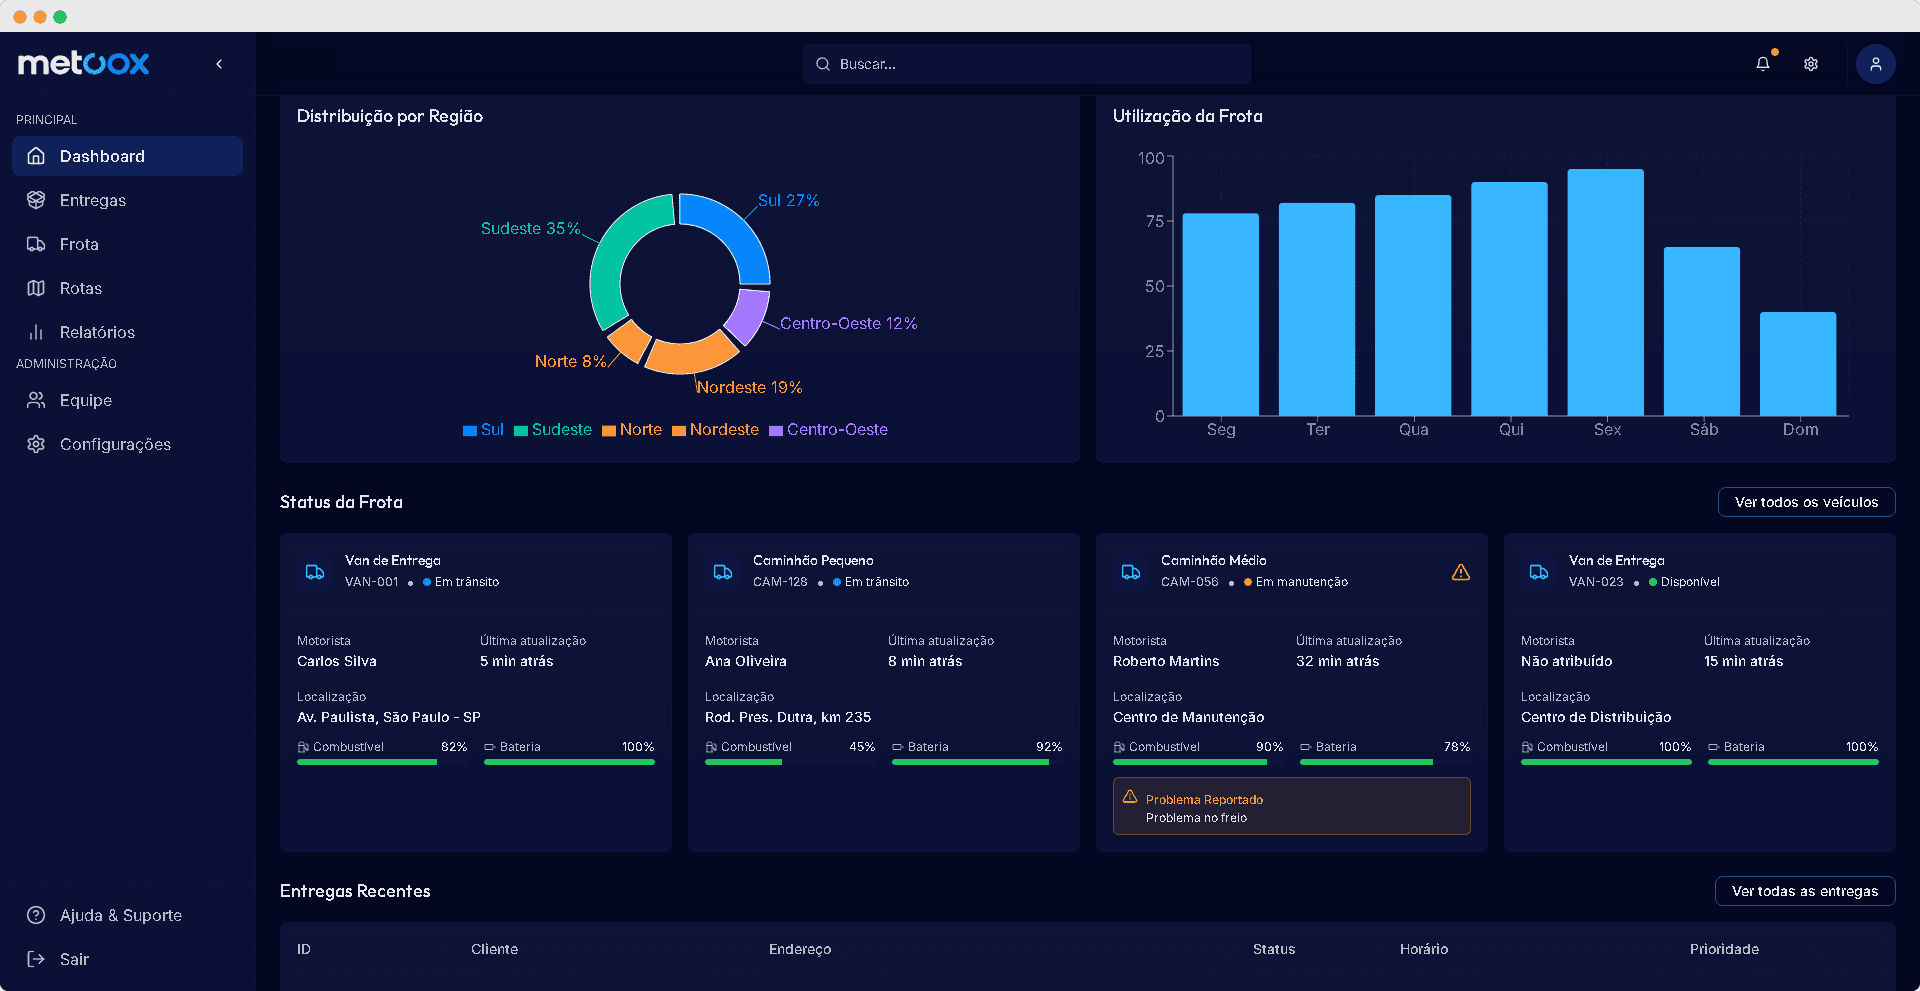1920x991 pixels.
Task: Click the warning triangle on CAM-056 card
Action: (1461, 572)
